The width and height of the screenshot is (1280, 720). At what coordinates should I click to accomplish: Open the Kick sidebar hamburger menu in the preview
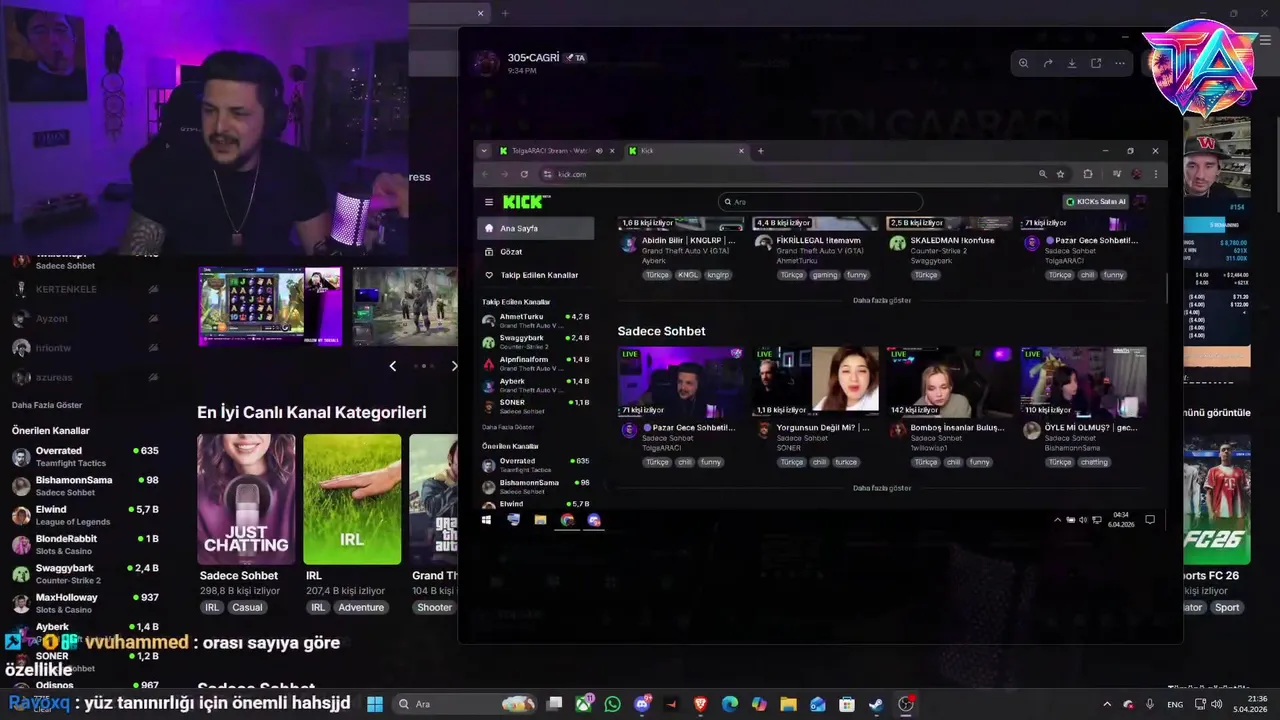coord(489,202)
